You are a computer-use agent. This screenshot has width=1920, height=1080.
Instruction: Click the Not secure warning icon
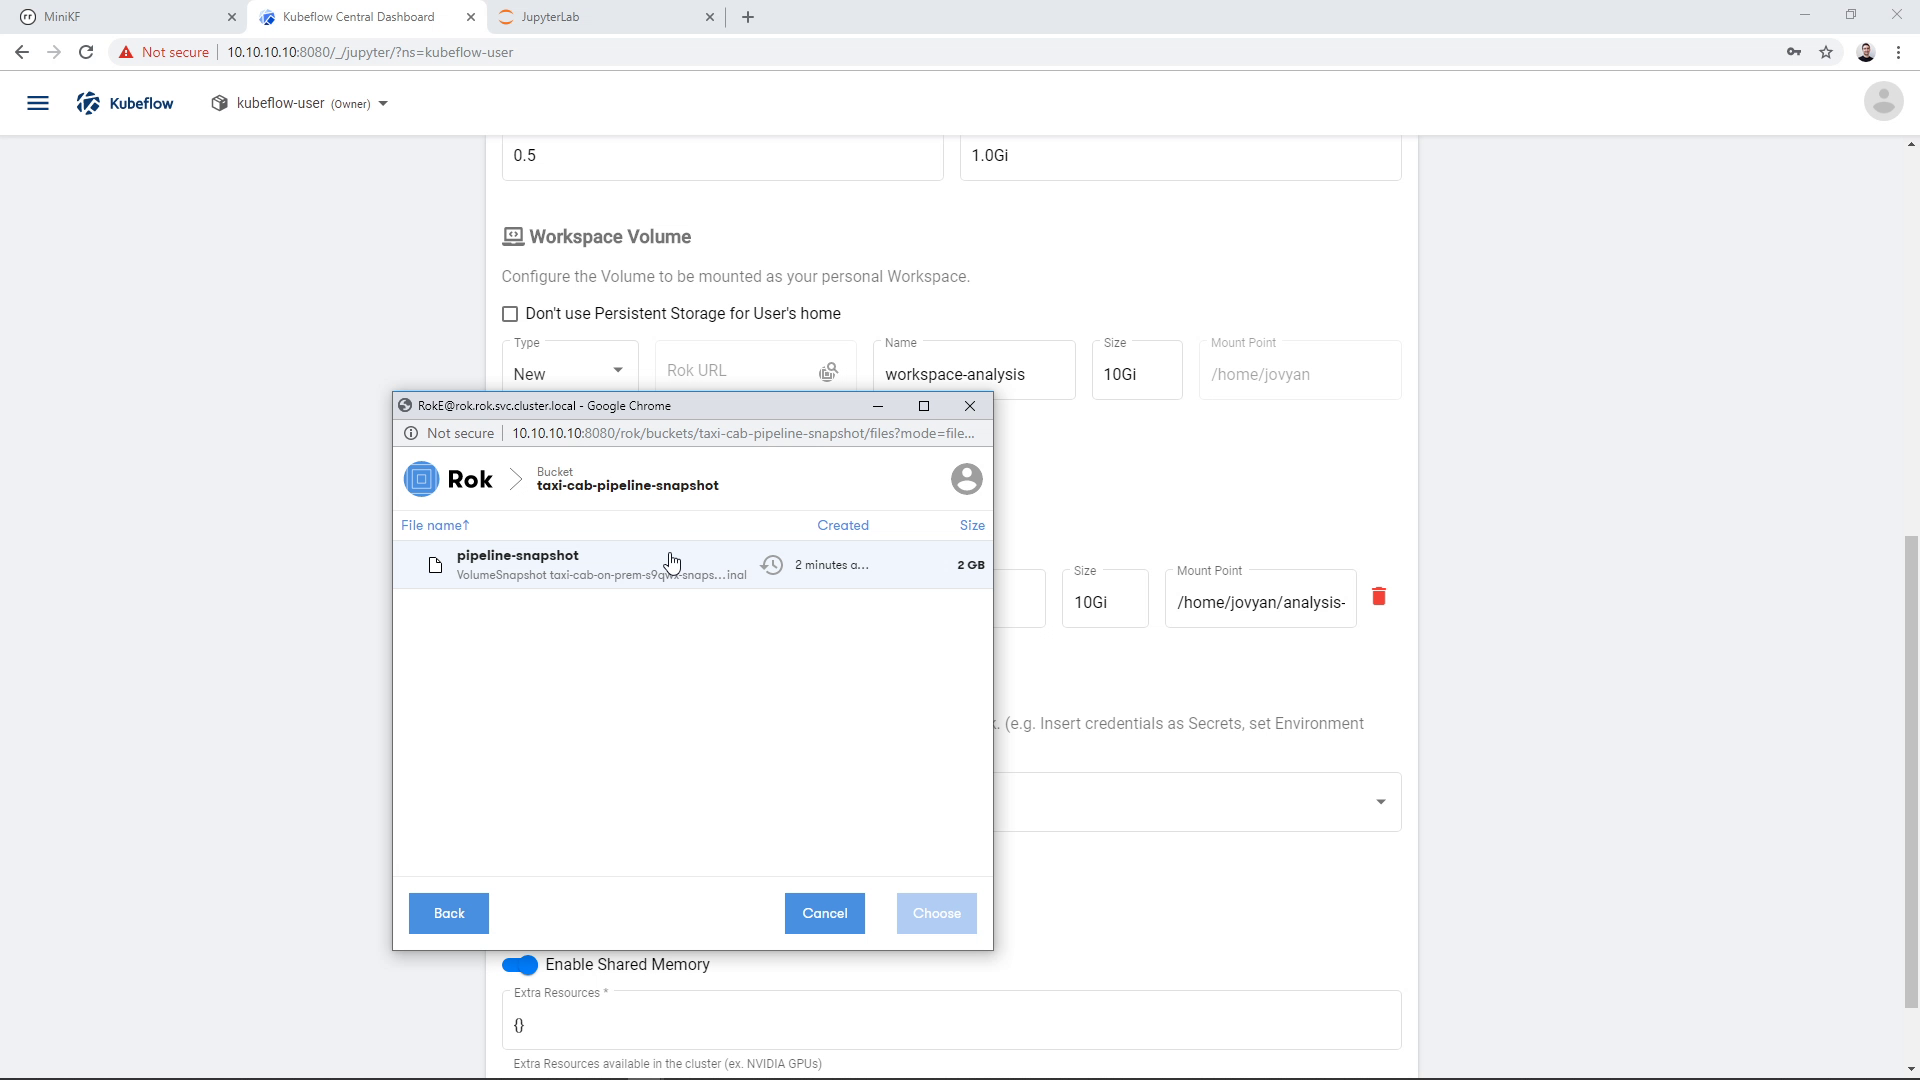(x=126, y=52)
